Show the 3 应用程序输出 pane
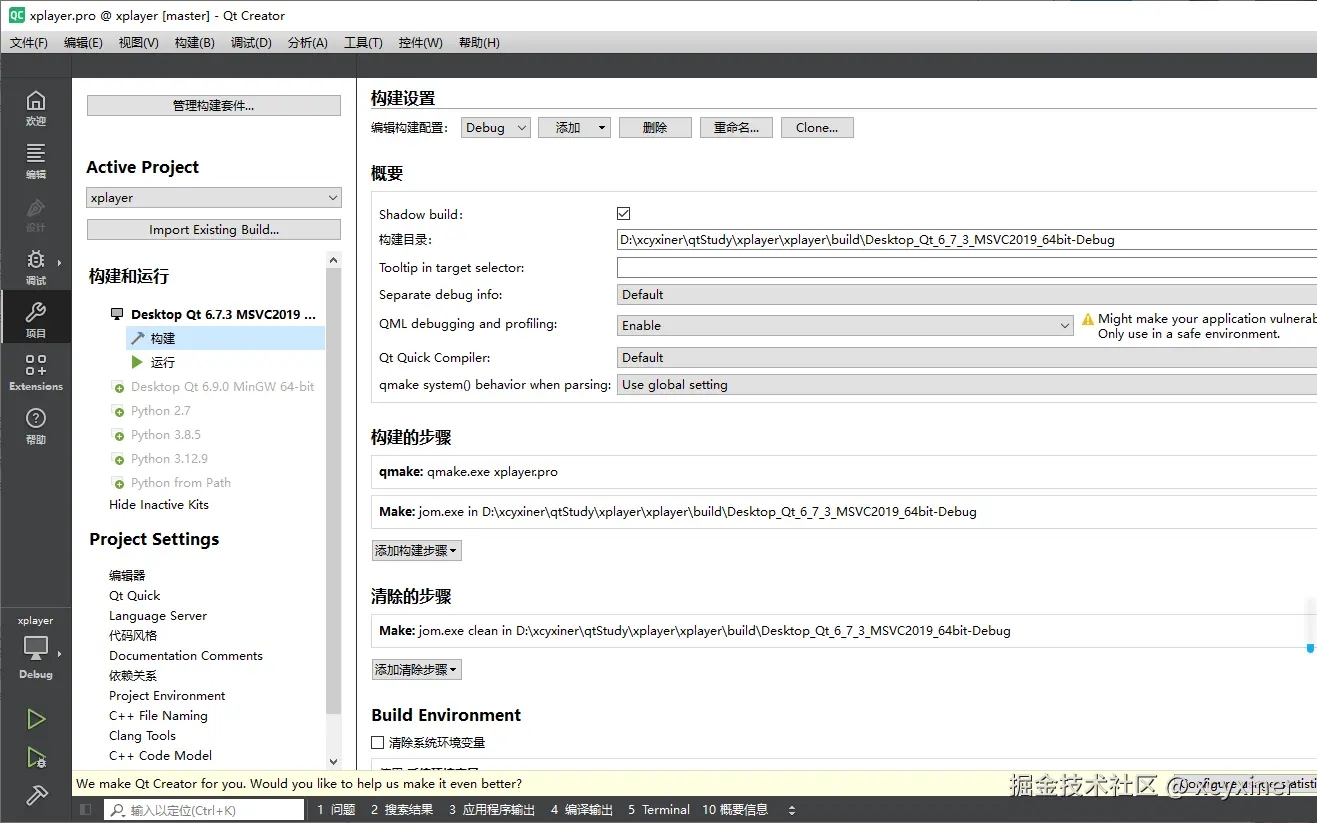Screen dimensions: 1317x823 [x=492, y=810]
